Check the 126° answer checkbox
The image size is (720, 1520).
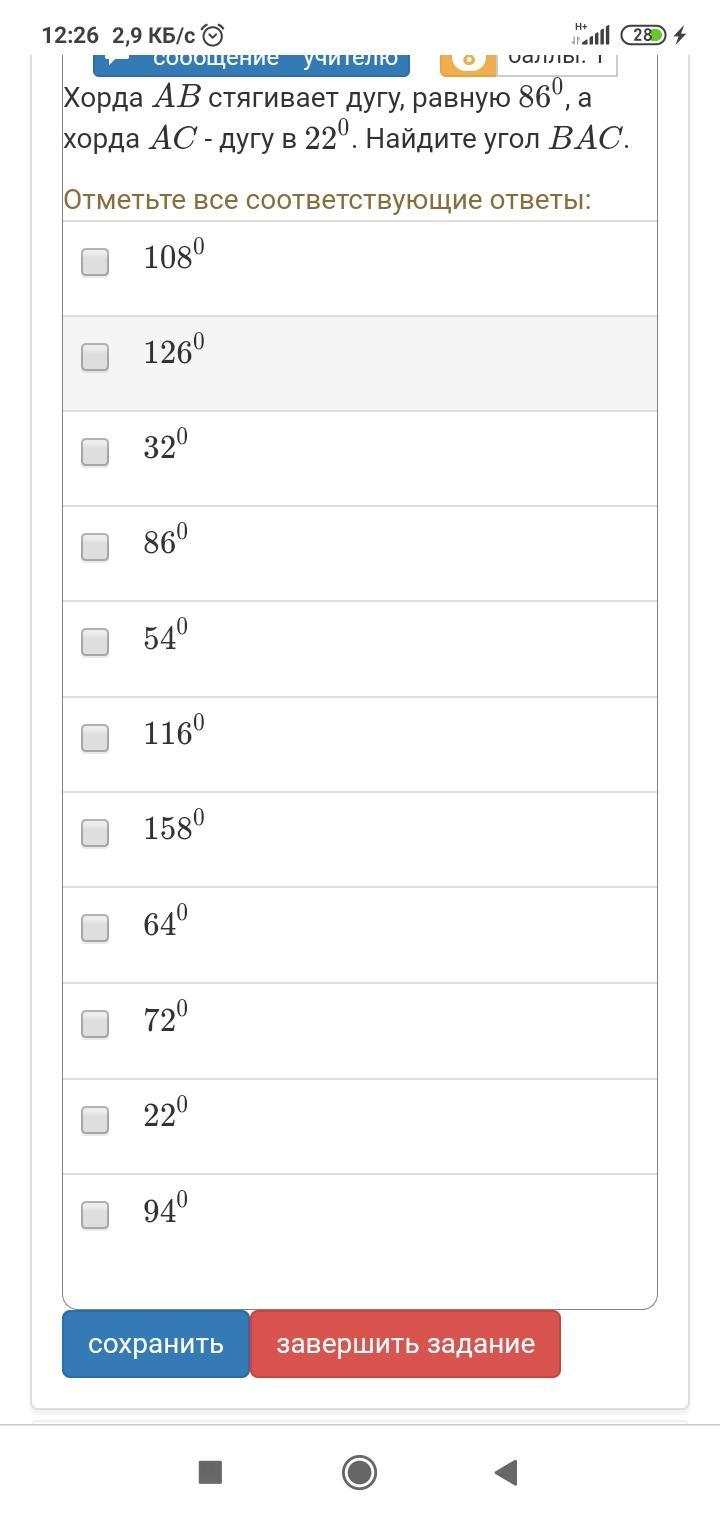click(x=95, y=357)
